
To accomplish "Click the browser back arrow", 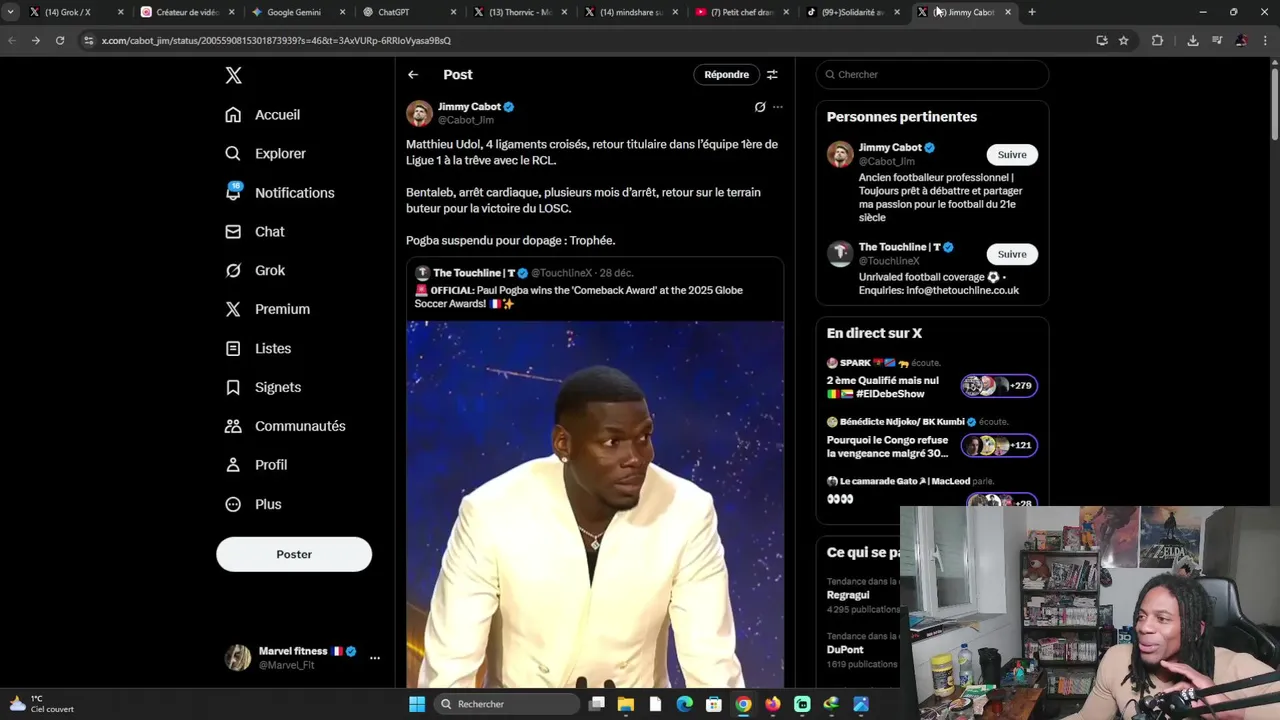I will (12, 41).
